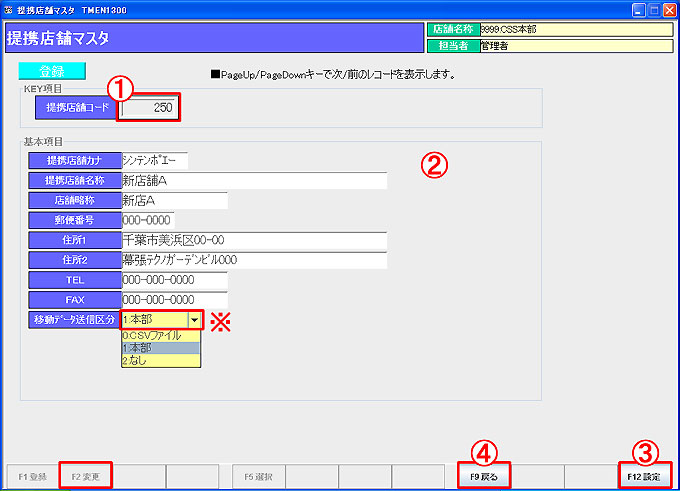Click the 店舗名称 field showing 9999:CSS本部
Viewport: 680px width, 491px height.
tap(576, 29)
